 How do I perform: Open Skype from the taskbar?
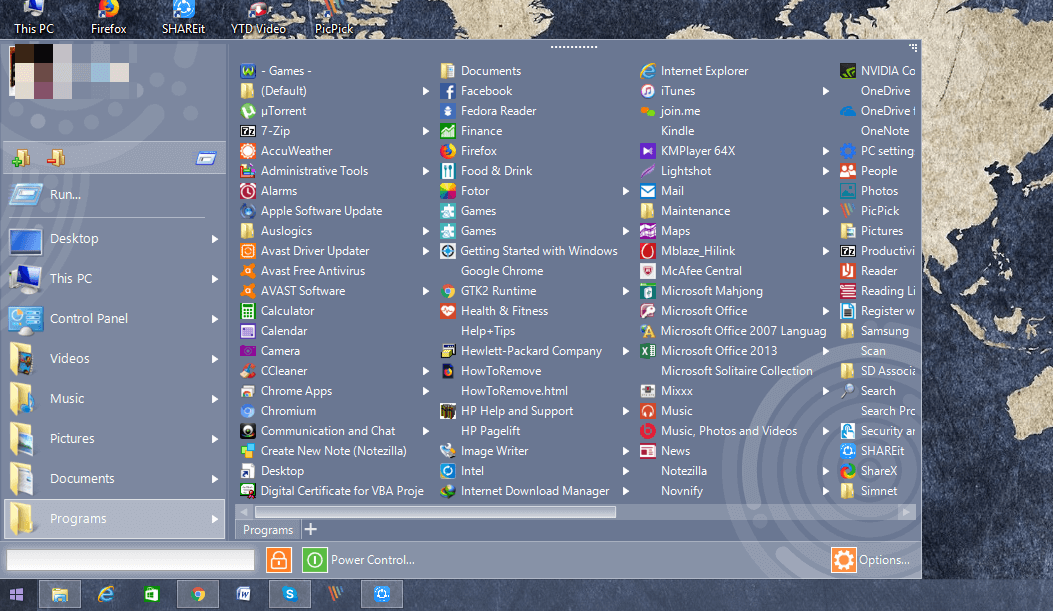pos(290,594)
